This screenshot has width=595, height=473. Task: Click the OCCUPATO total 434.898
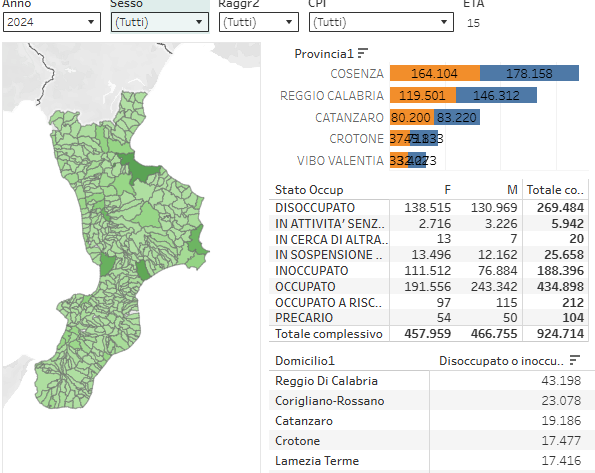[x=560, y=287]
